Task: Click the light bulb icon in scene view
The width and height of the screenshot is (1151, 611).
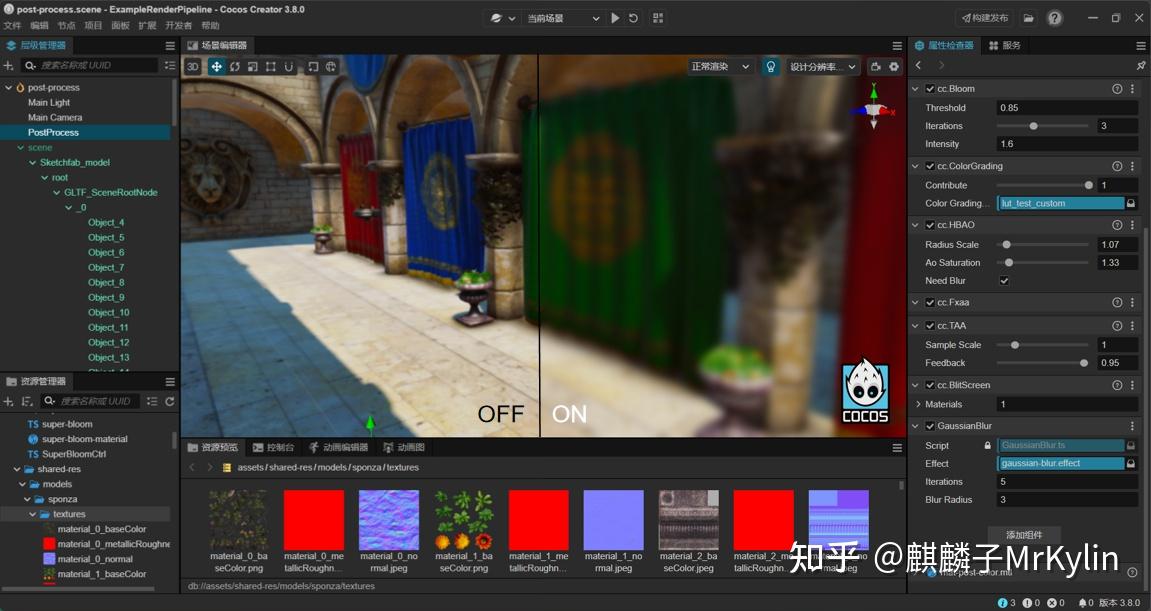Action: click(770, 66)
